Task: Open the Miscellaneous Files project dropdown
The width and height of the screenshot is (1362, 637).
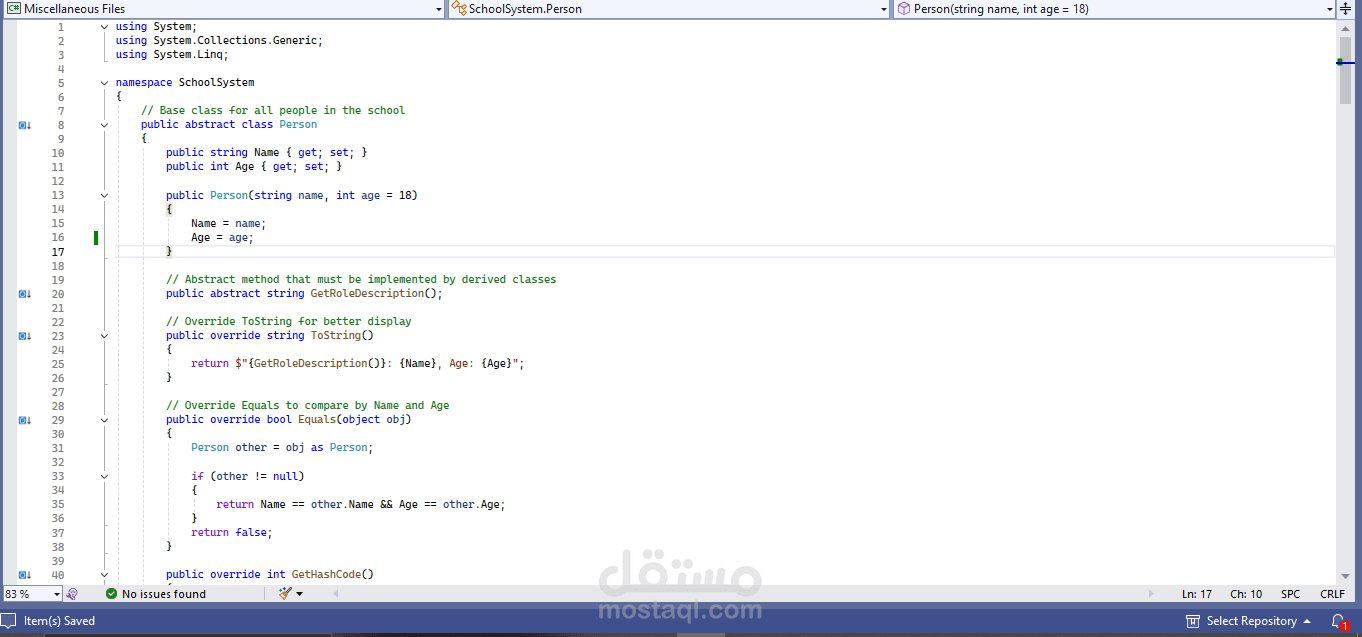Action: (x=223, y=9)
